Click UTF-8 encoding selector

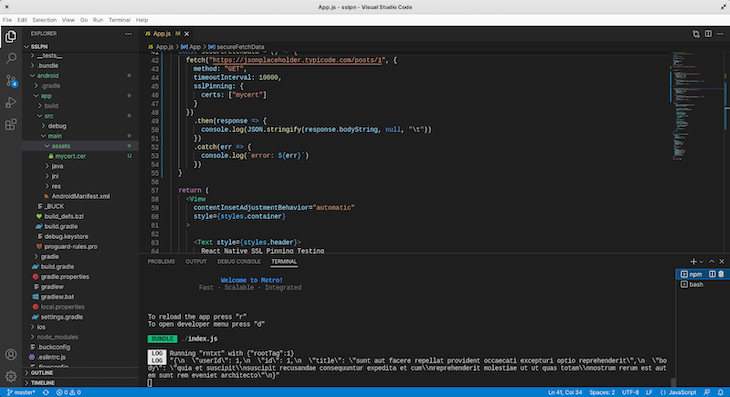(x=630, y=392)
